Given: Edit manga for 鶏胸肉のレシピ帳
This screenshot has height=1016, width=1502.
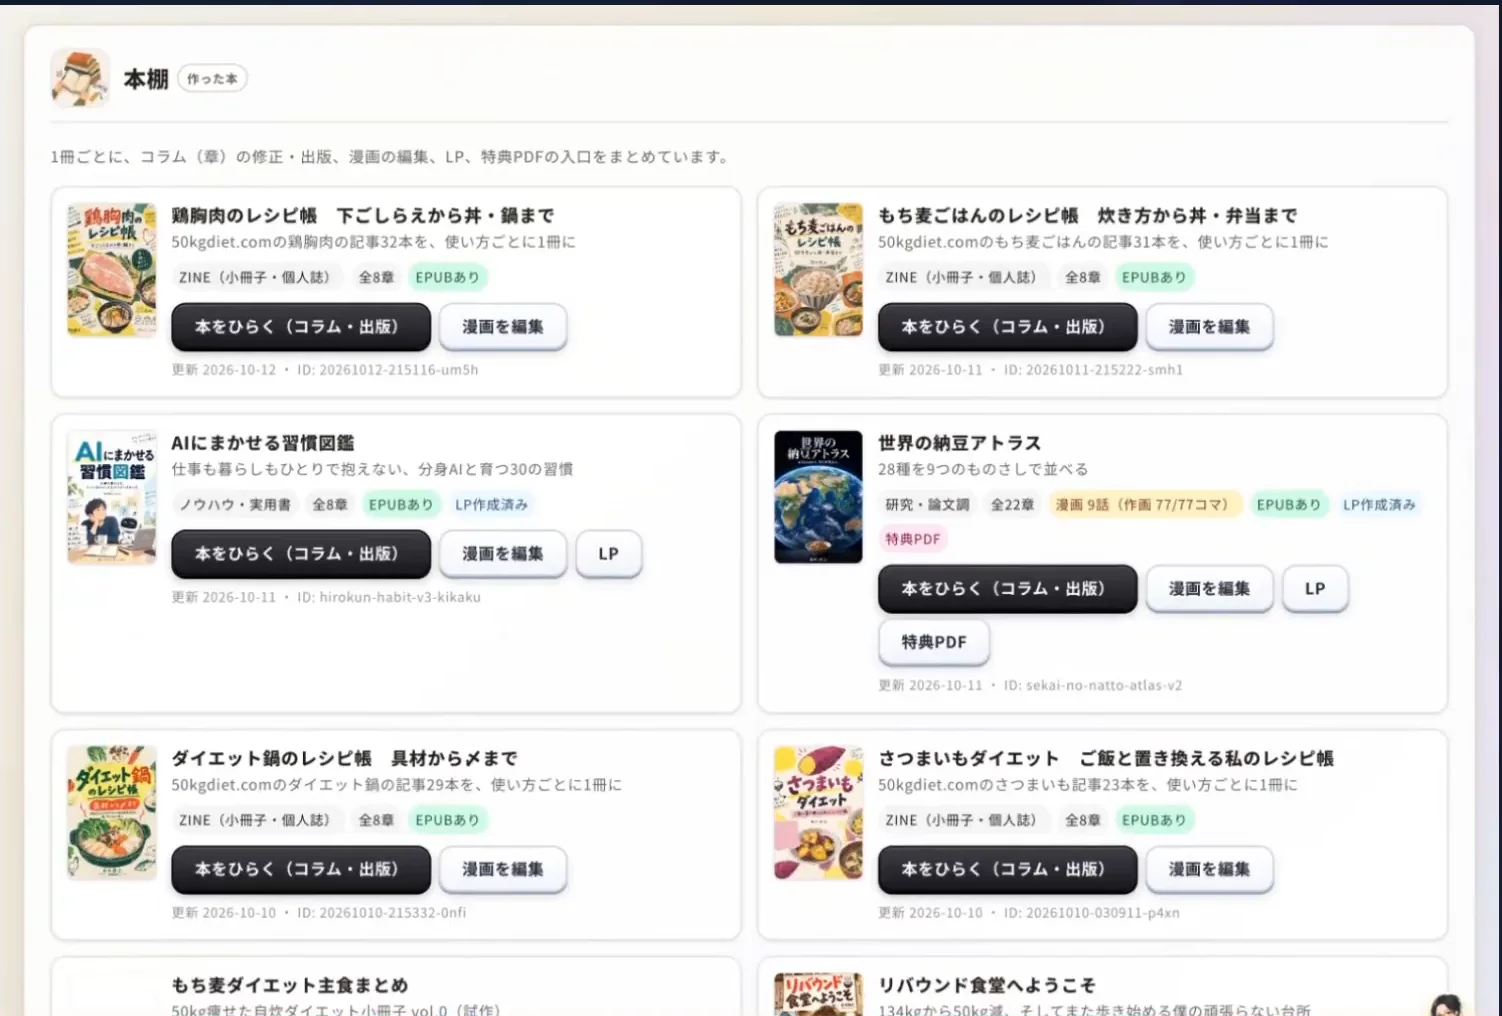Looking at the screenshot, I should [x=503, y=327].
